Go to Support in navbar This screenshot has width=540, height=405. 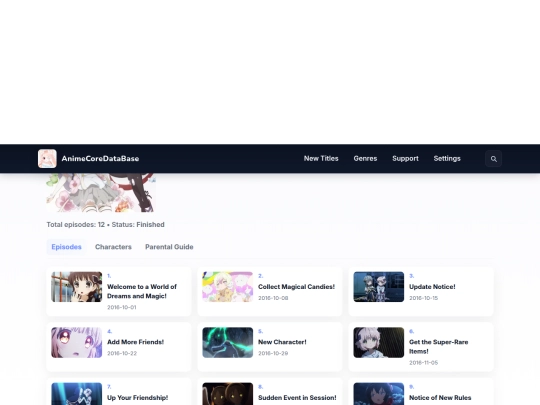pyautogui.click(x=405, y=158)
